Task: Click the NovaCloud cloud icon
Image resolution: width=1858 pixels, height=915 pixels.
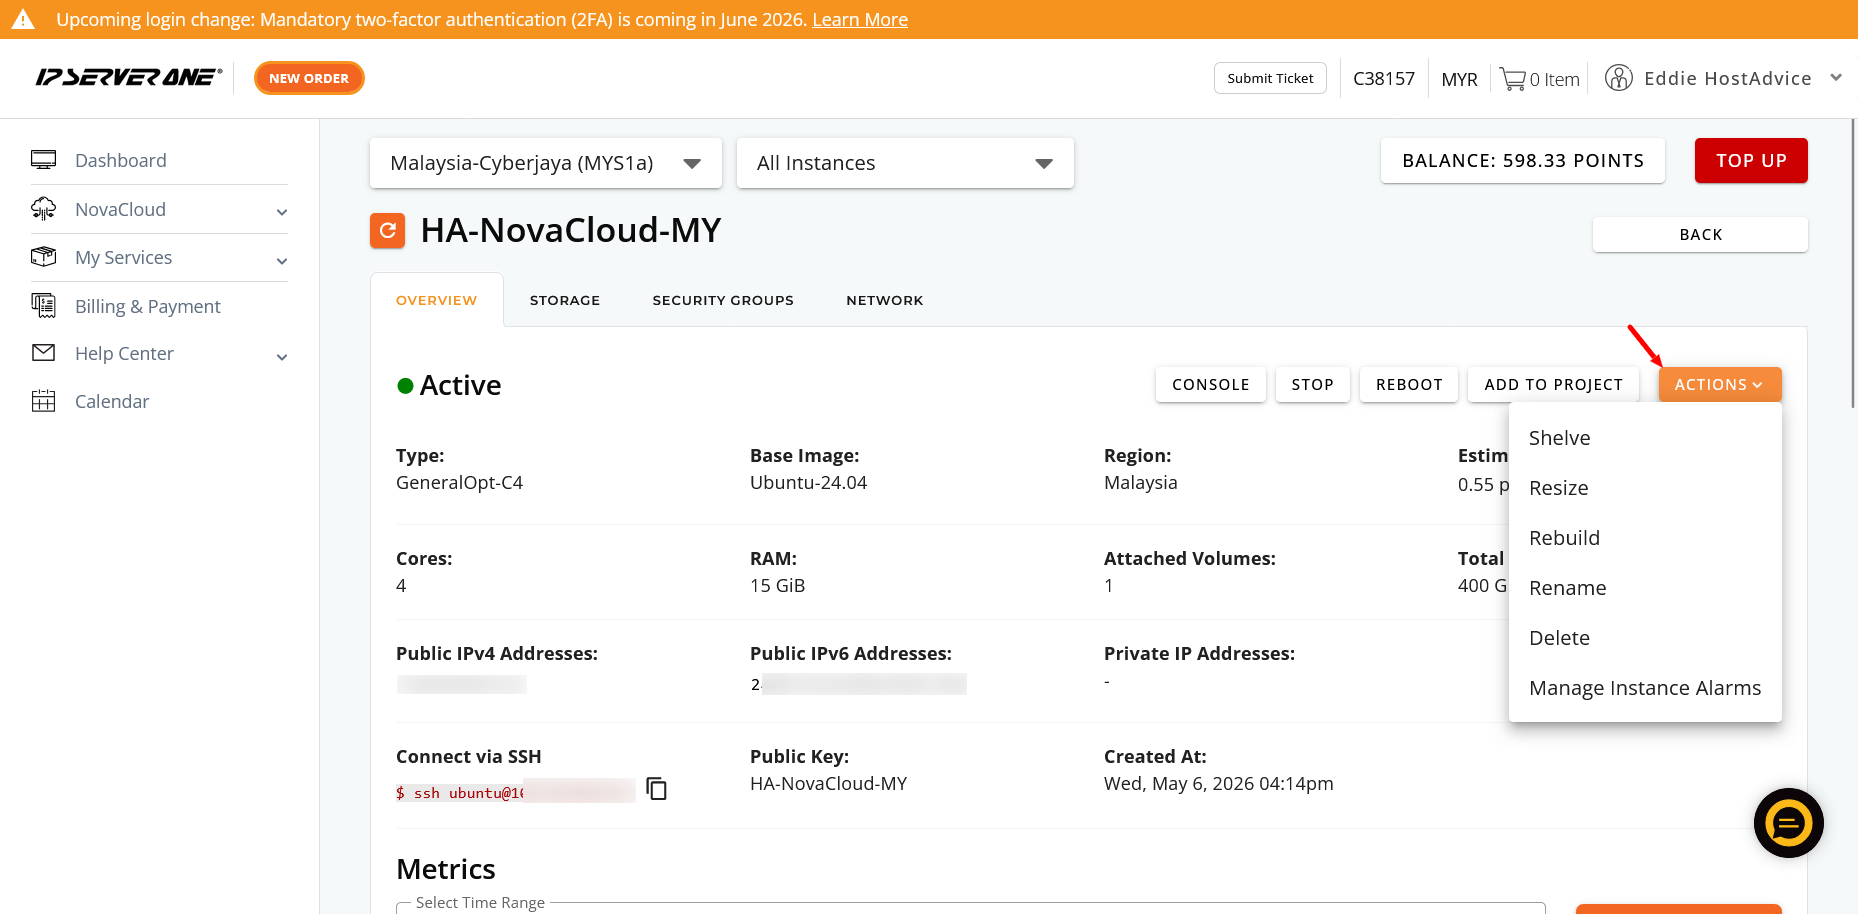Action: click(x=44, y=209)
